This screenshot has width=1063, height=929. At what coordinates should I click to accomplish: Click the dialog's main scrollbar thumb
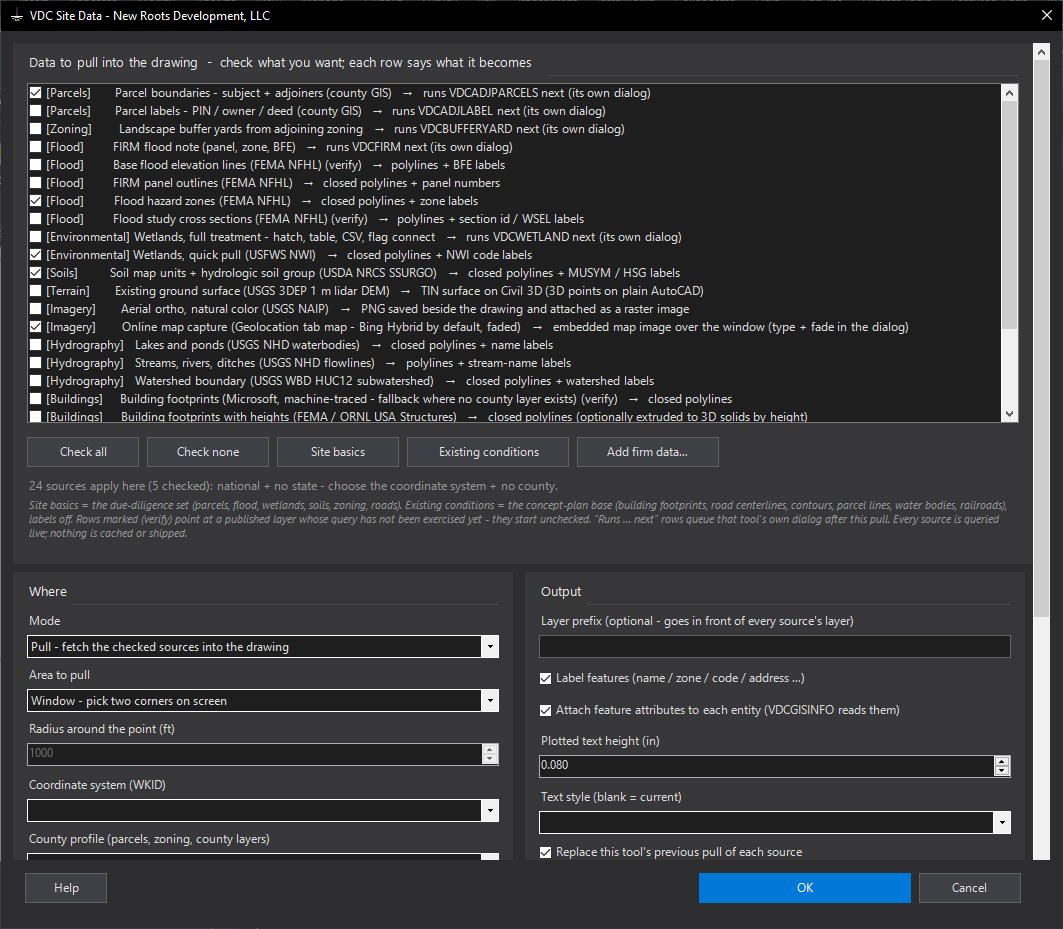(x=1041, y=339)
